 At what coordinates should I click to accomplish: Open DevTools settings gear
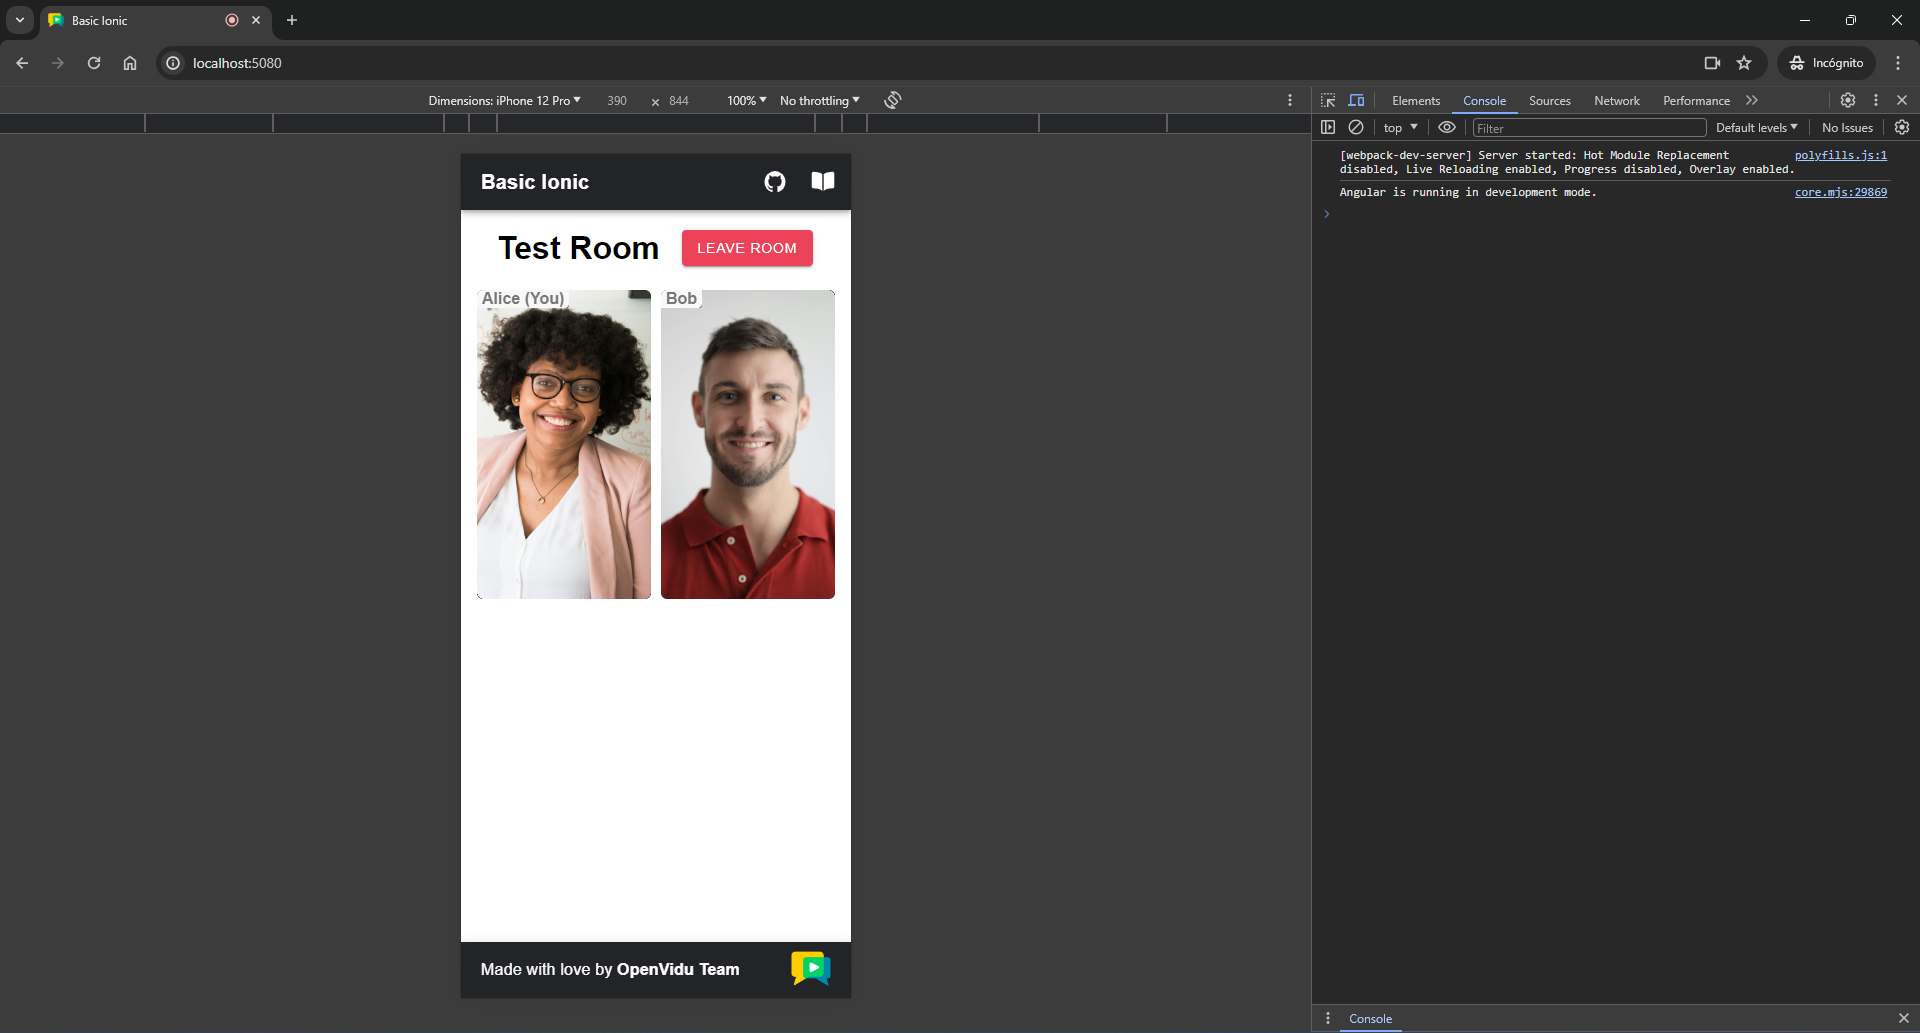tap(1848, 100)
